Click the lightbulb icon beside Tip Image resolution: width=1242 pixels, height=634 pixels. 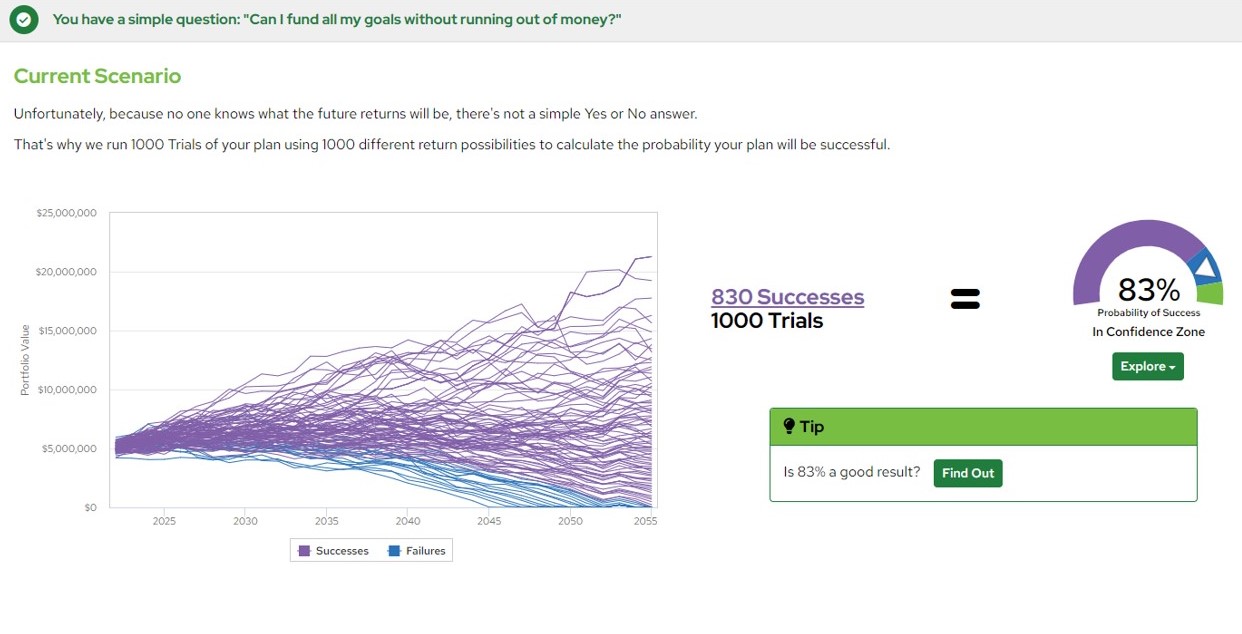[789, 427]
